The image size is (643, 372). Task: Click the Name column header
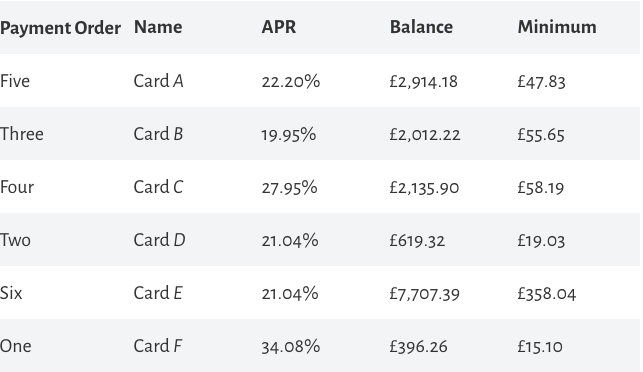click(x=158, y=27)
